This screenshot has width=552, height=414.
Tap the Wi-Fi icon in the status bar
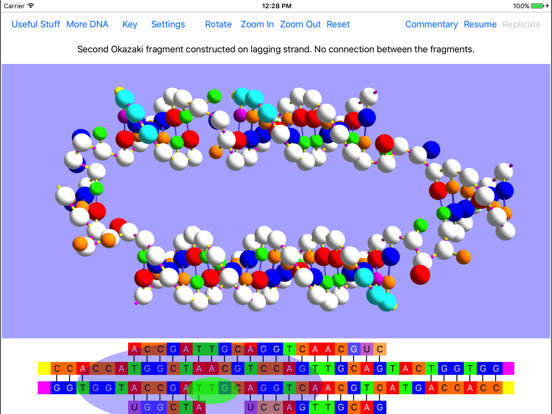[x=31, y=6]
